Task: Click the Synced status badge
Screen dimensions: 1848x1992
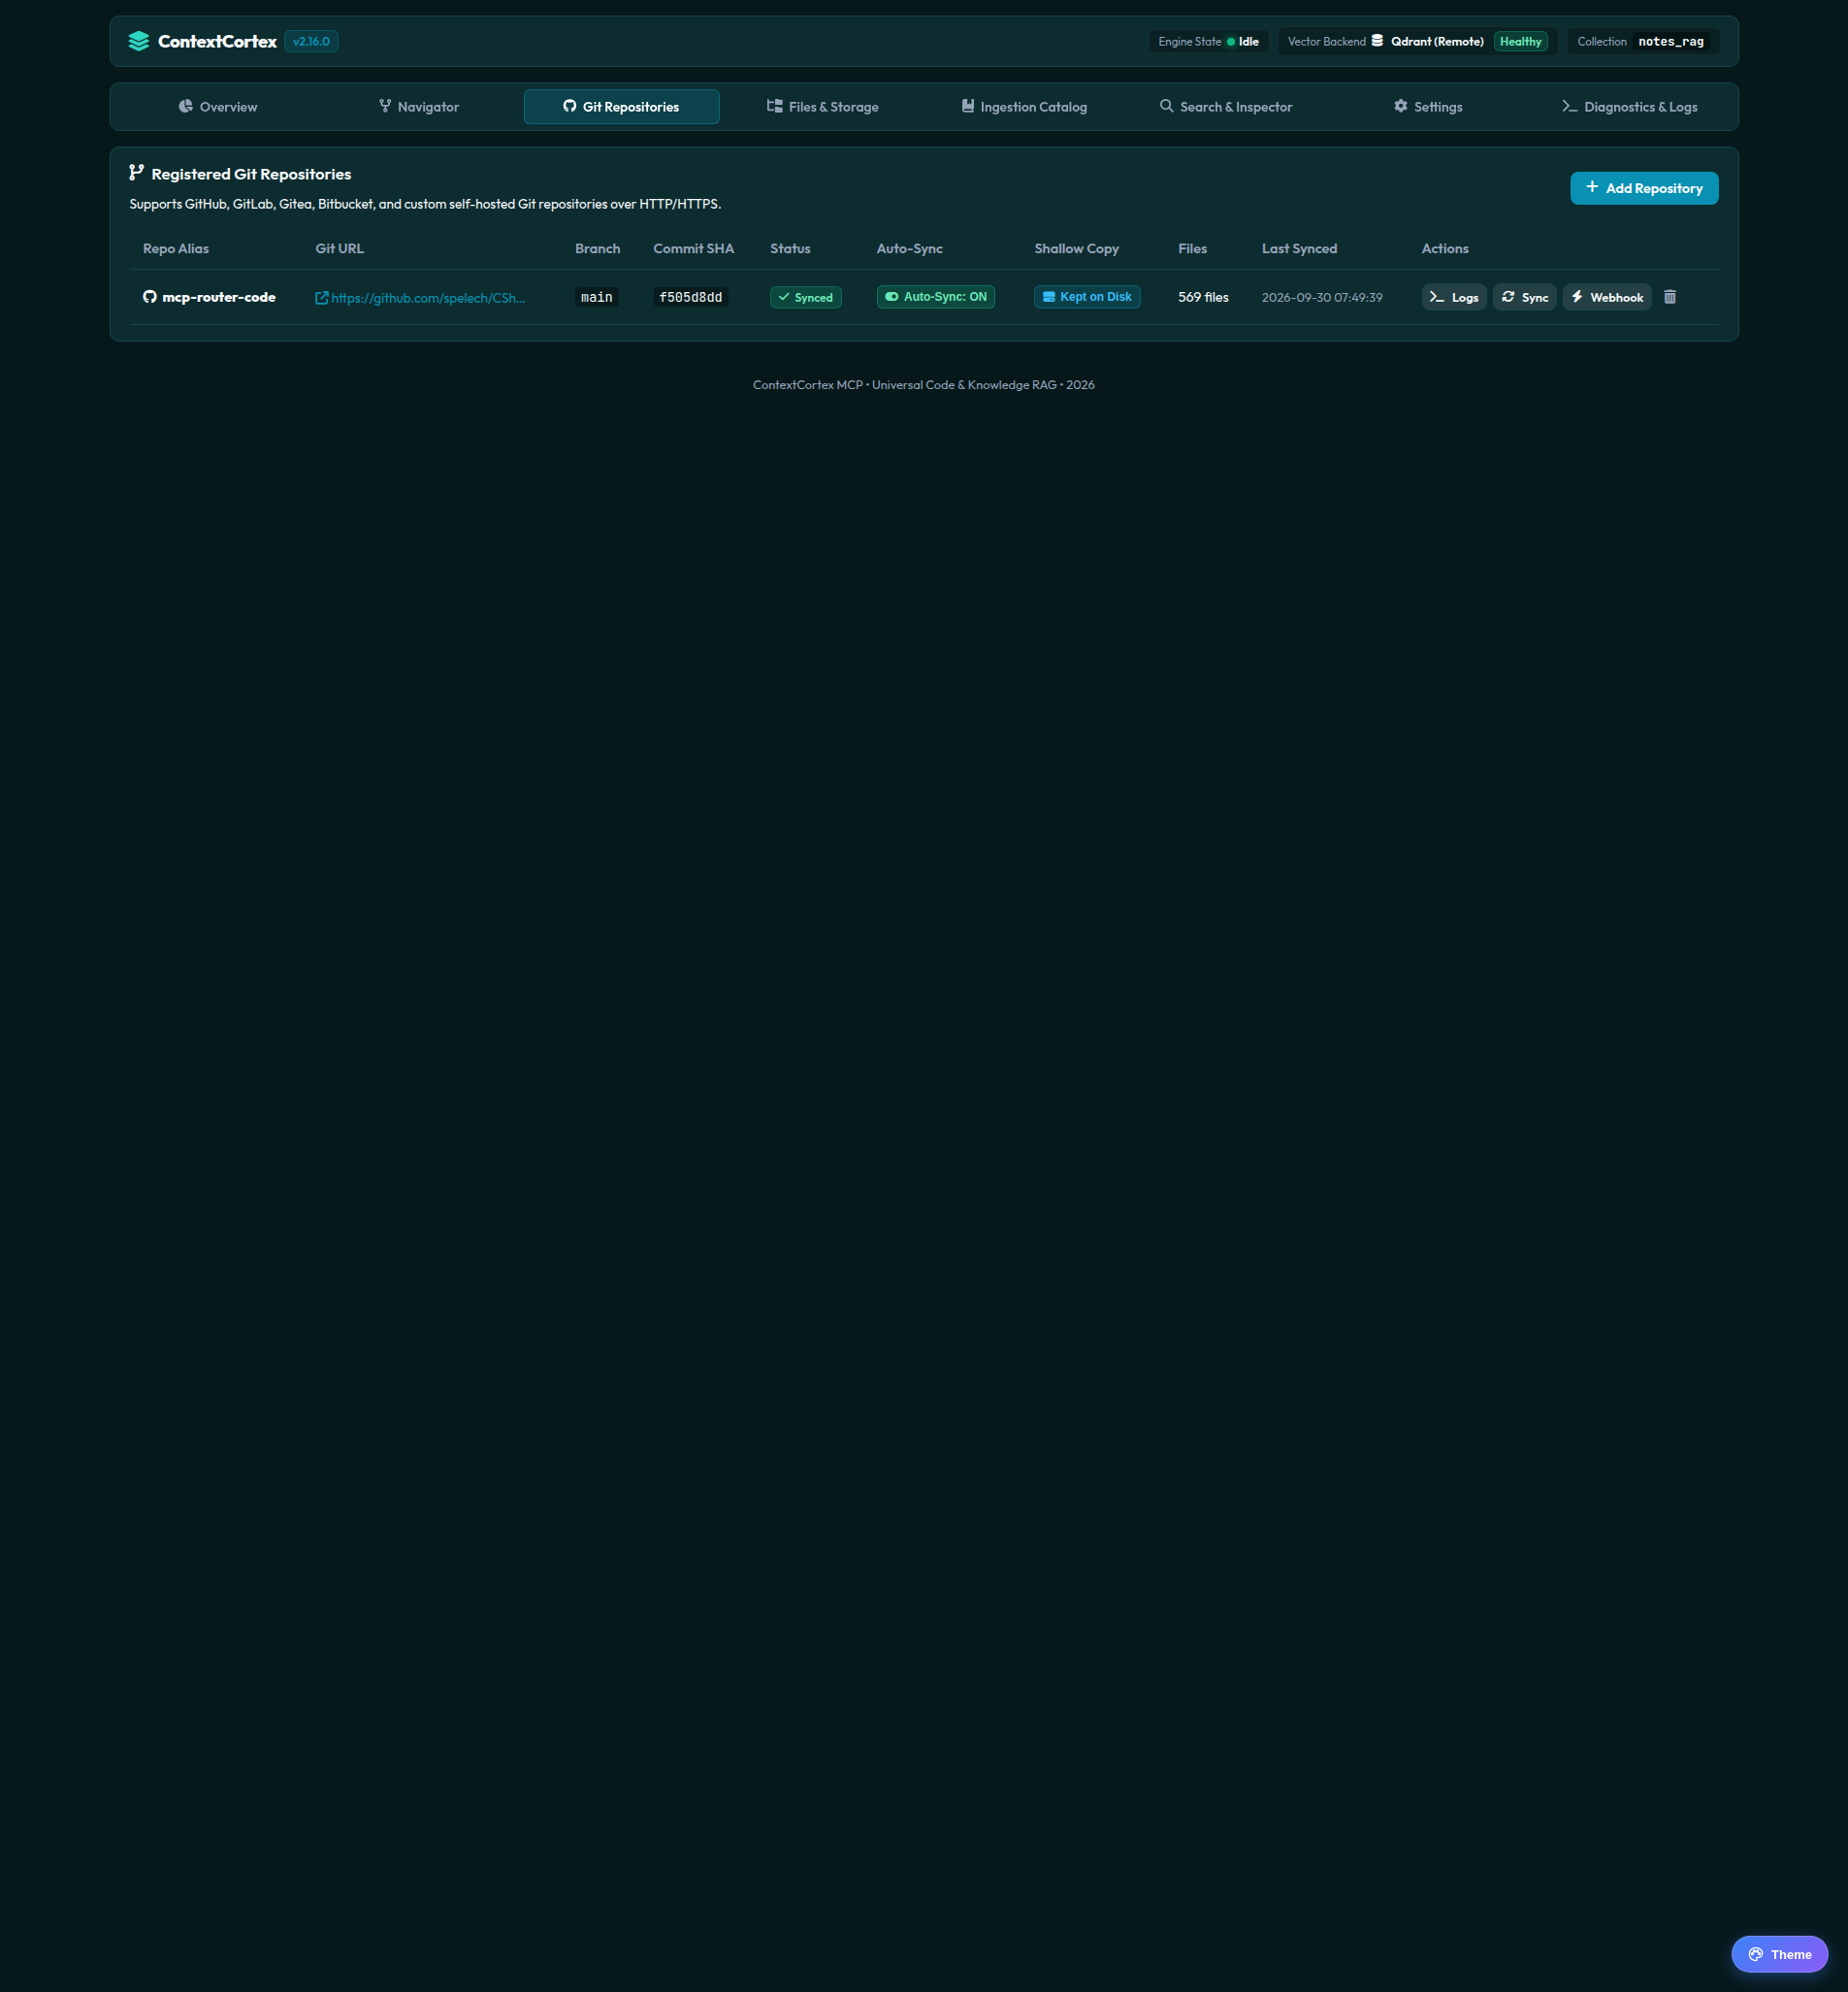Action: coord(805,297)
